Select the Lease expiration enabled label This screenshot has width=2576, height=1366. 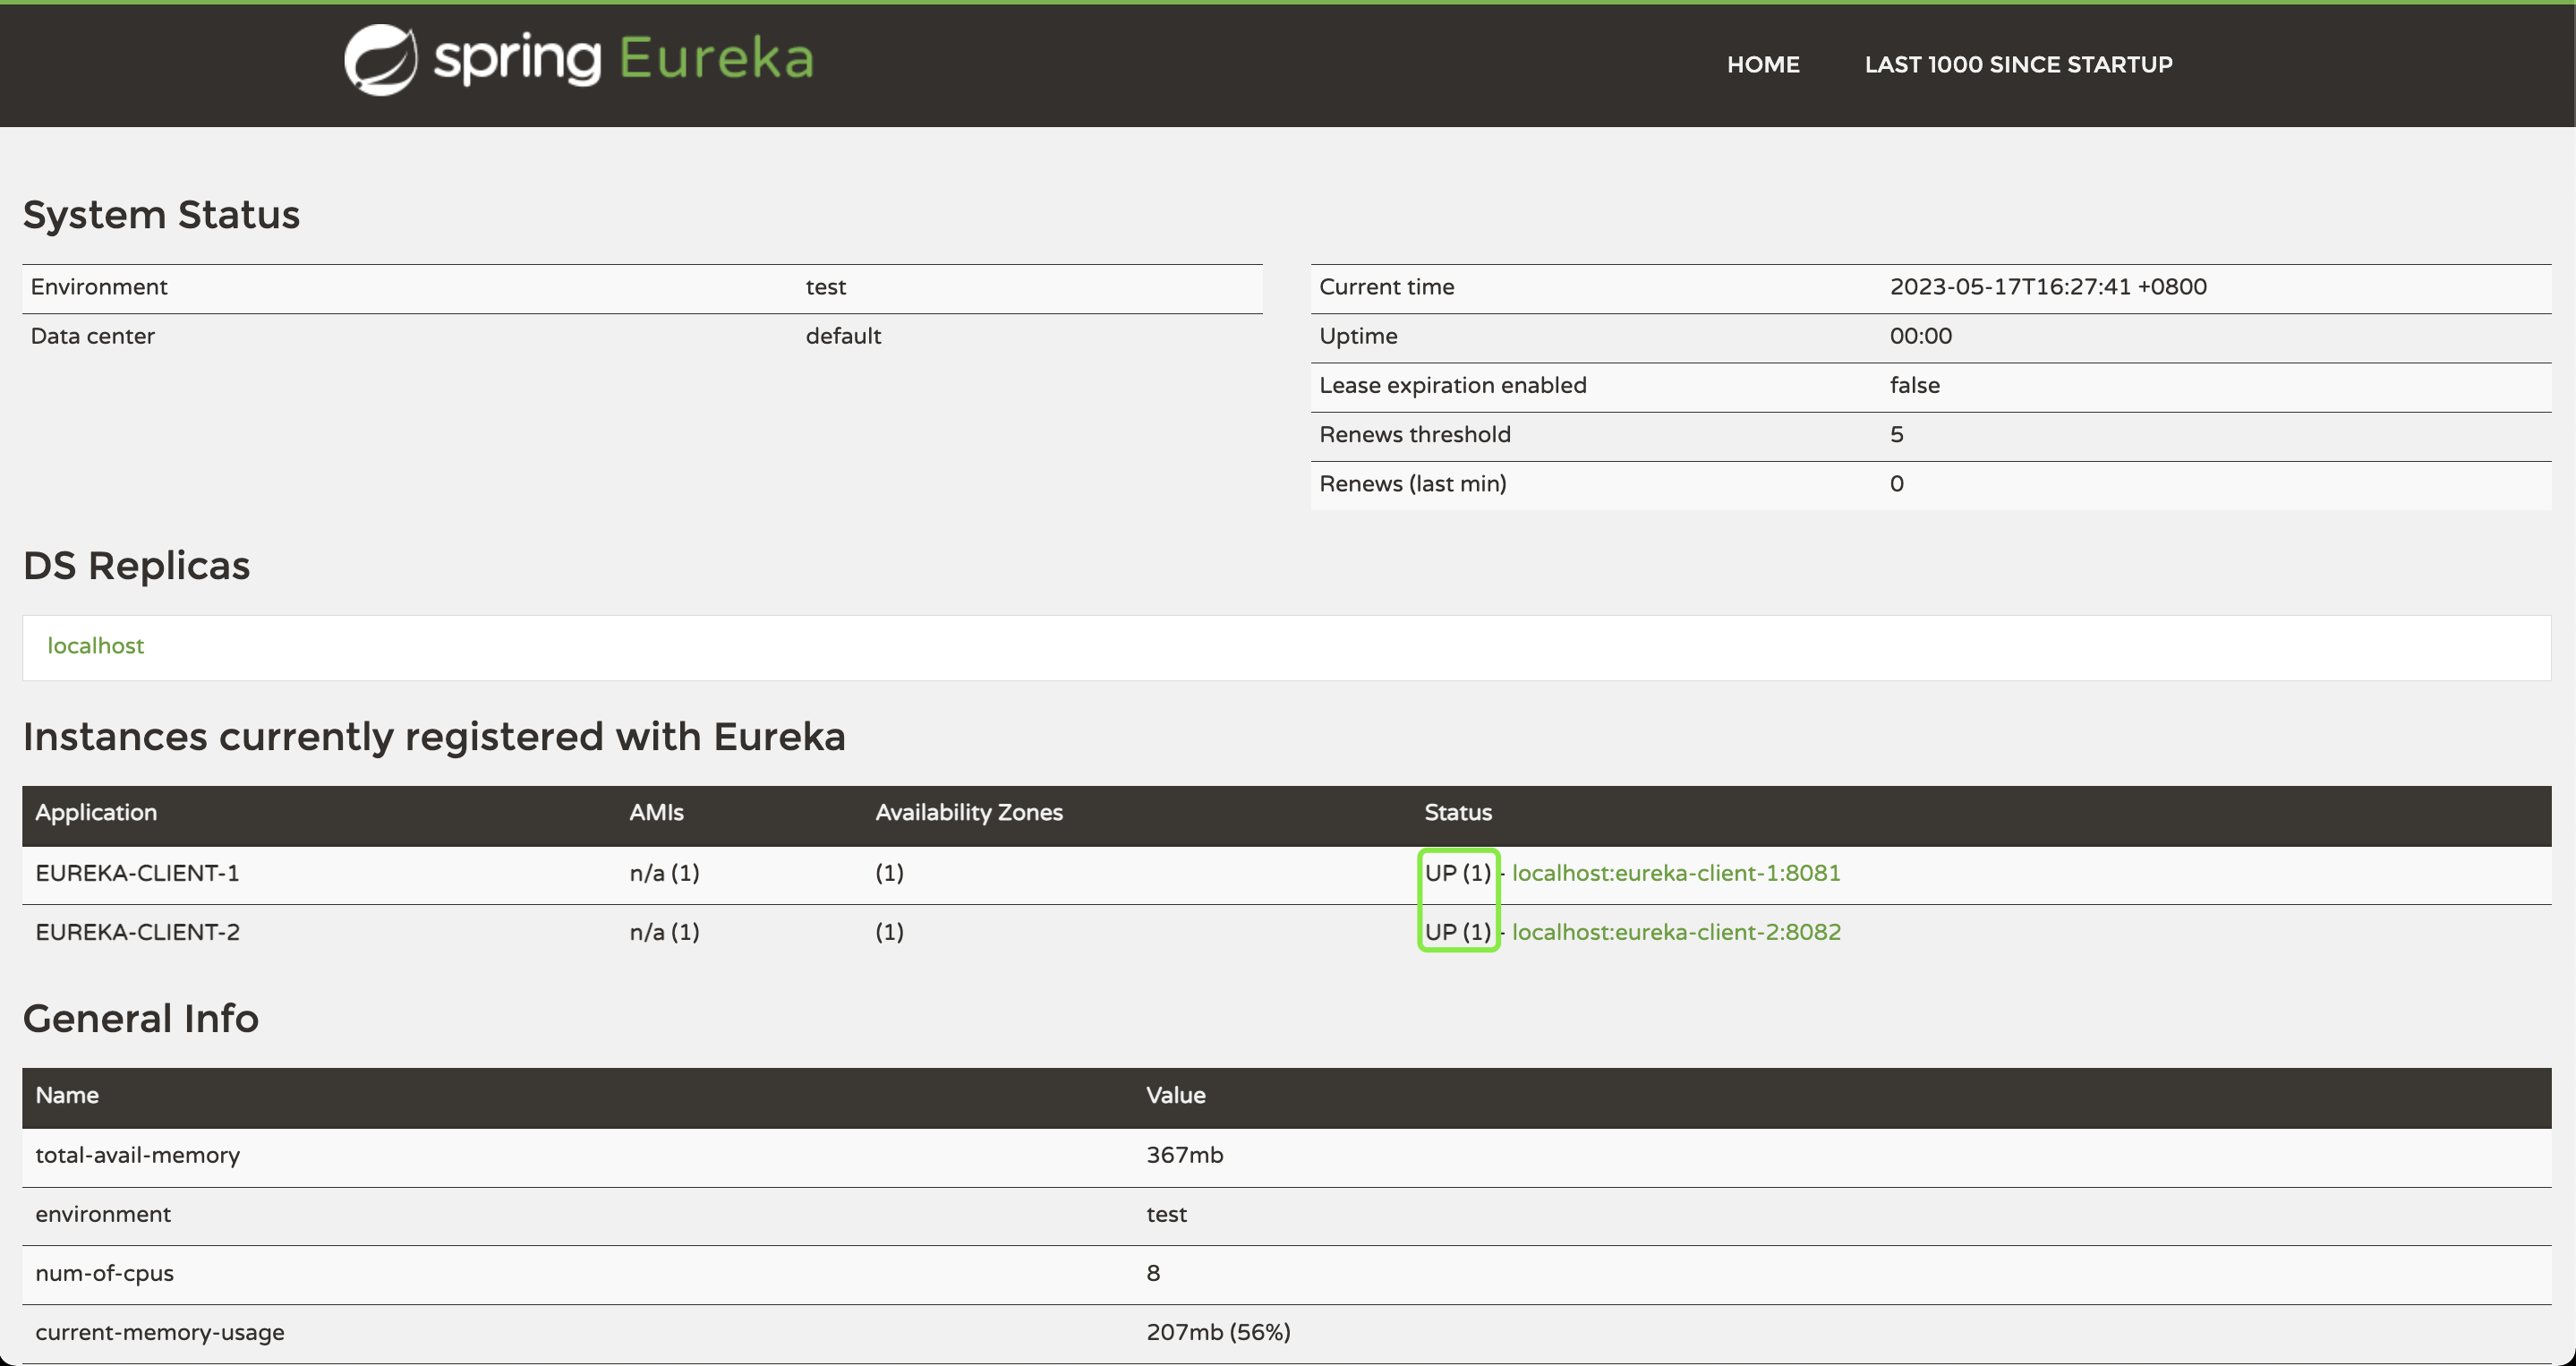(1452, 385)
